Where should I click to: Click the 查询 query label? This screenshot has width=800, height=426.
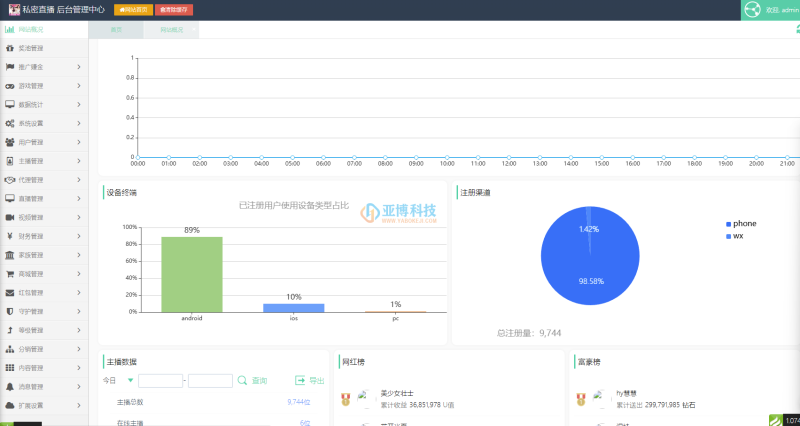[259, 381]
